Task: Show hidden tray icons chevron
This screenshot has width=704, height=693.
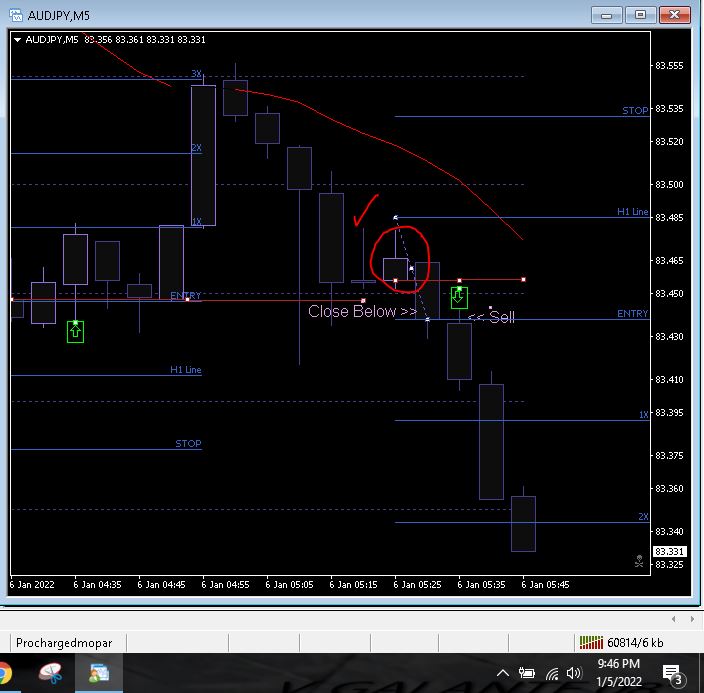Action: (502, 673)
